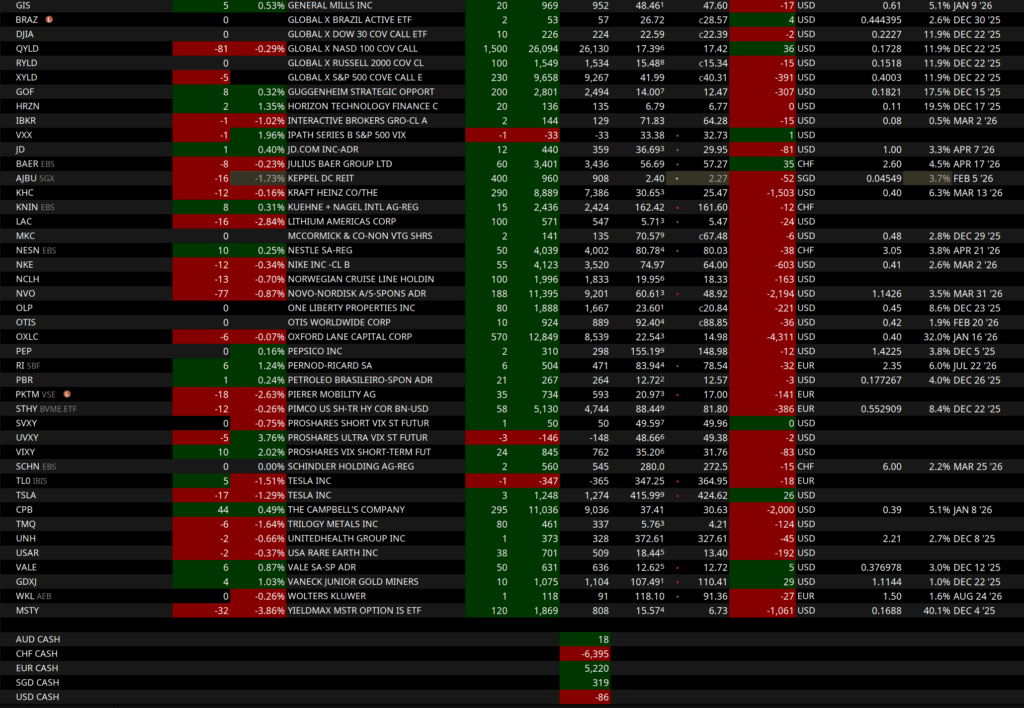
Task: Select the QYLD ticker row
Action: (x=28, y=48)
